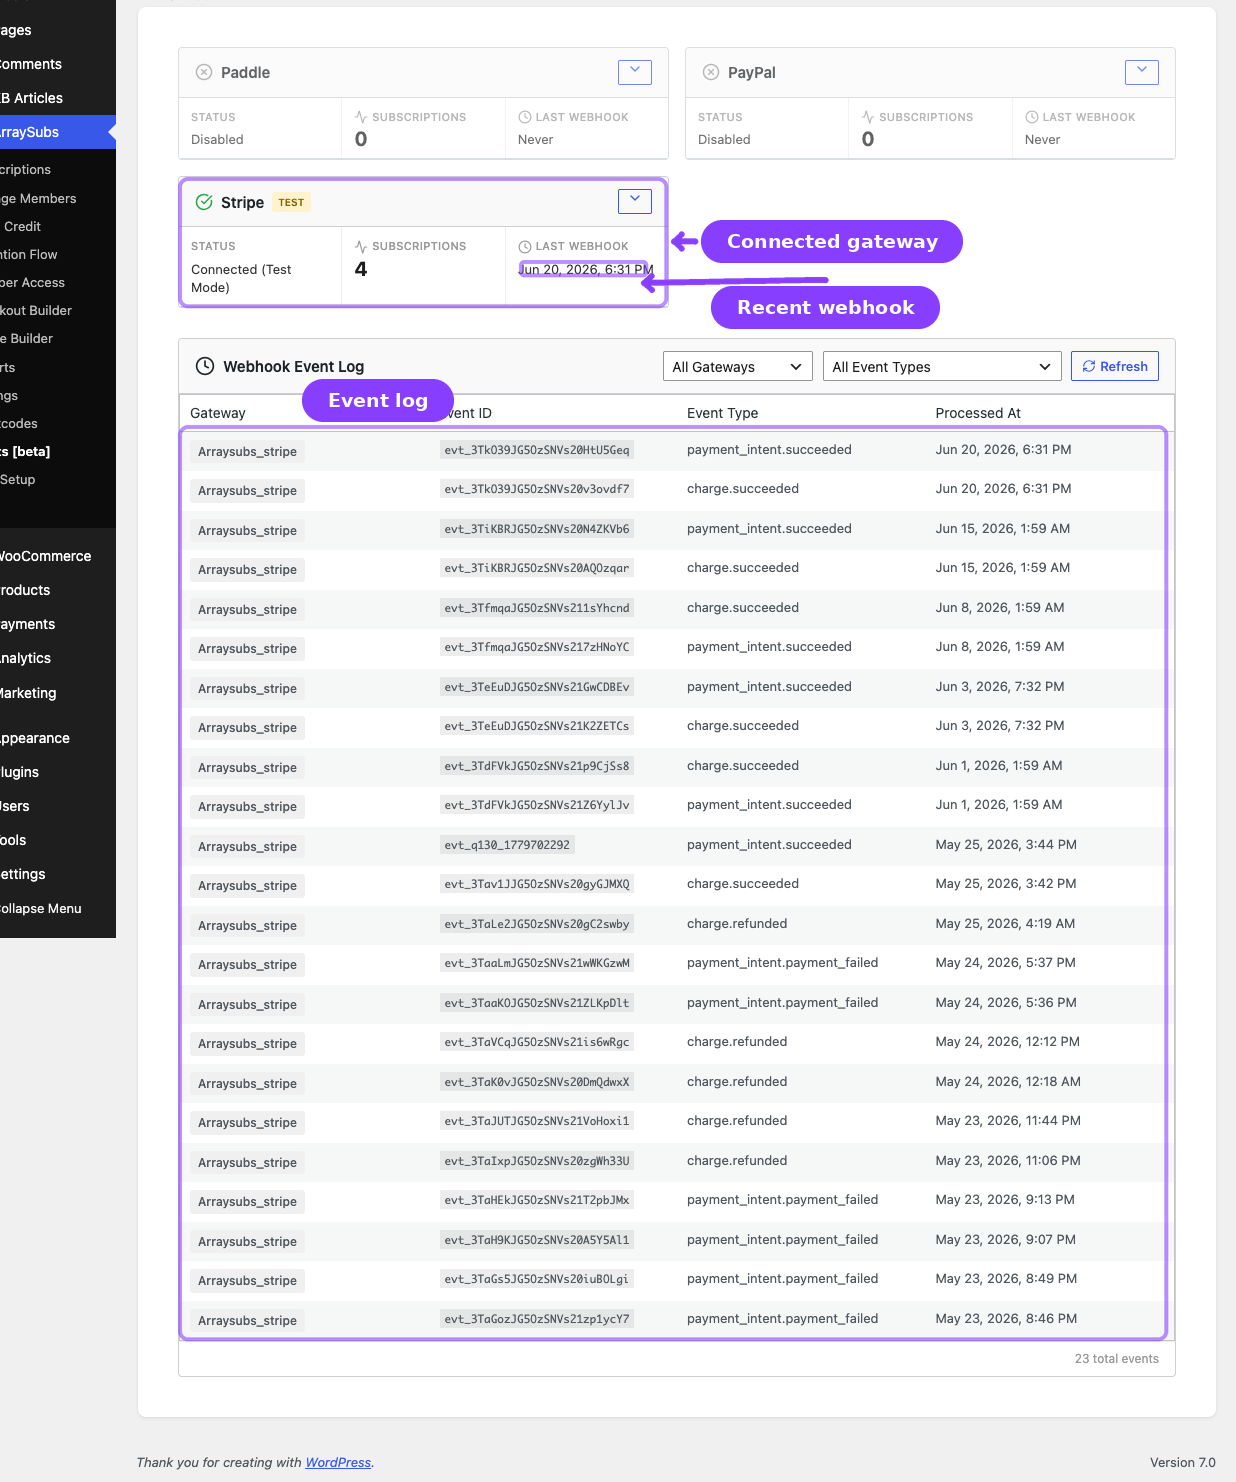The width and height of the screenshot is (1236, 1482).
Task: Open the WordPress link in footer
Action: click(x=338, y=1462)
